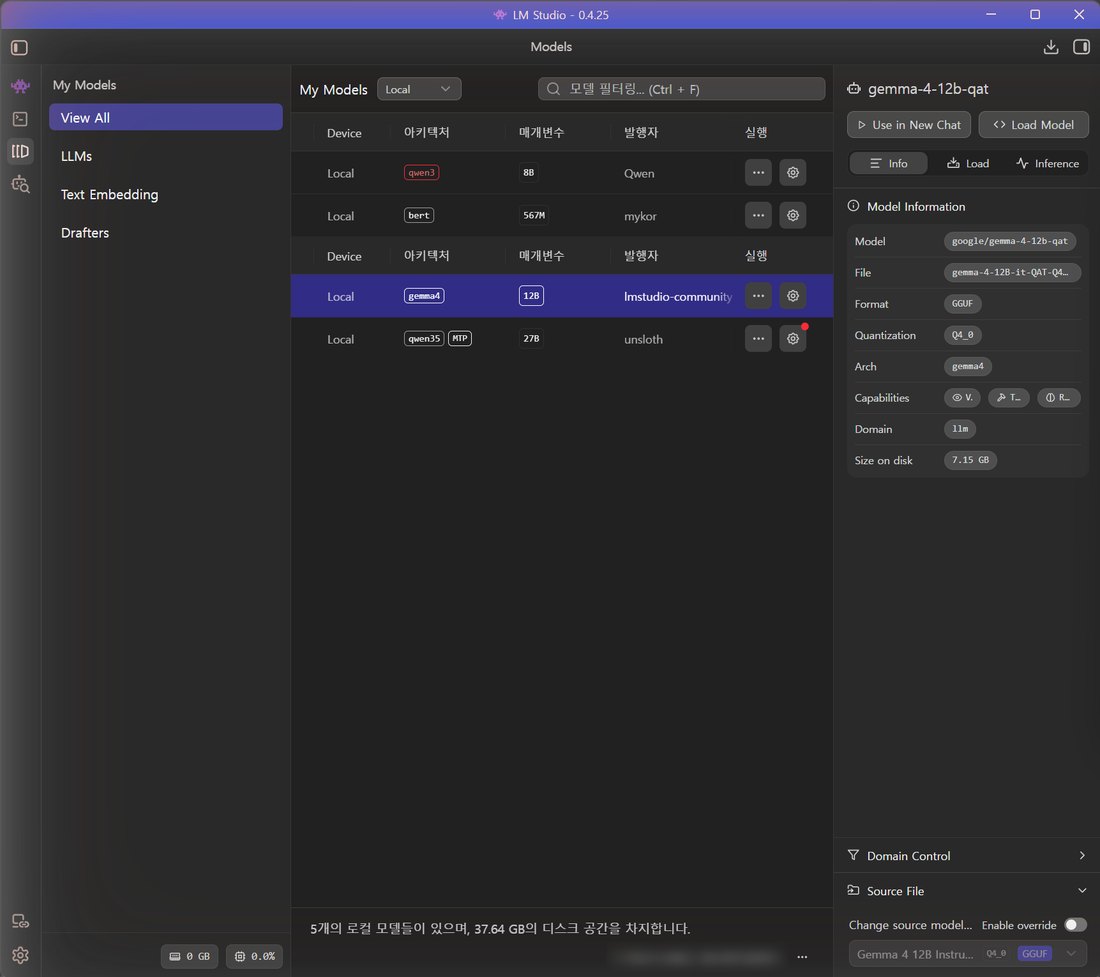Click the 7.15 GB size on disk value

(x=970, y=460)
